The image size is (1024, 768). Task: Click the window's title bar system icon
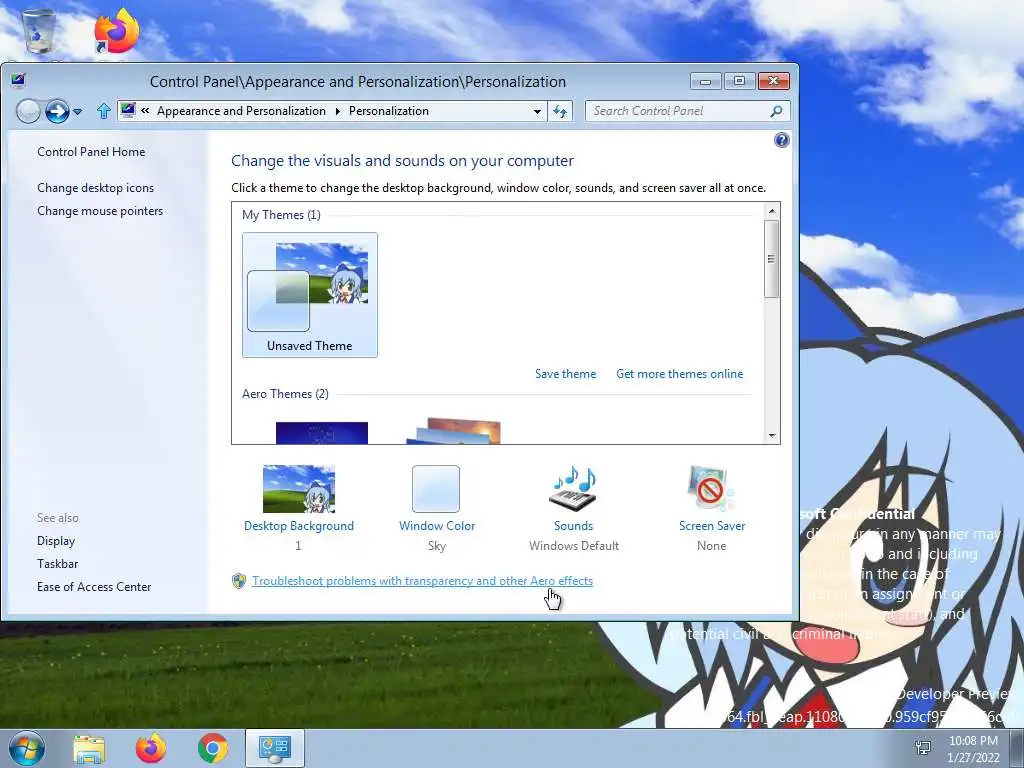(18, 81)
